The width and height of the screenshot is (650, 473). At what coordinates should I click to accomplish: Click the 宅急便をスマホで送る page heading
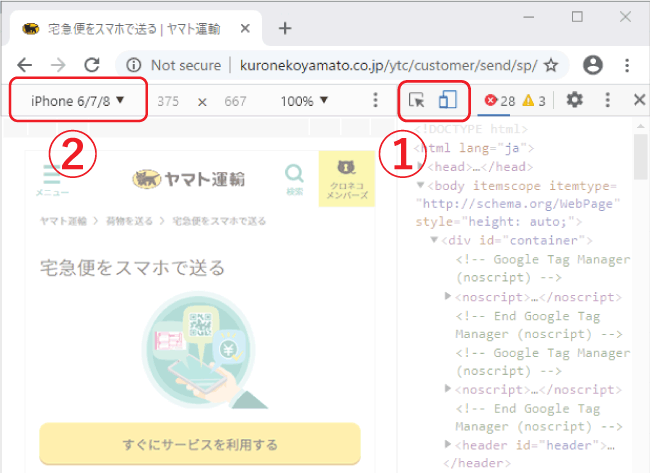pyautogui.click(x=132, y=267)
